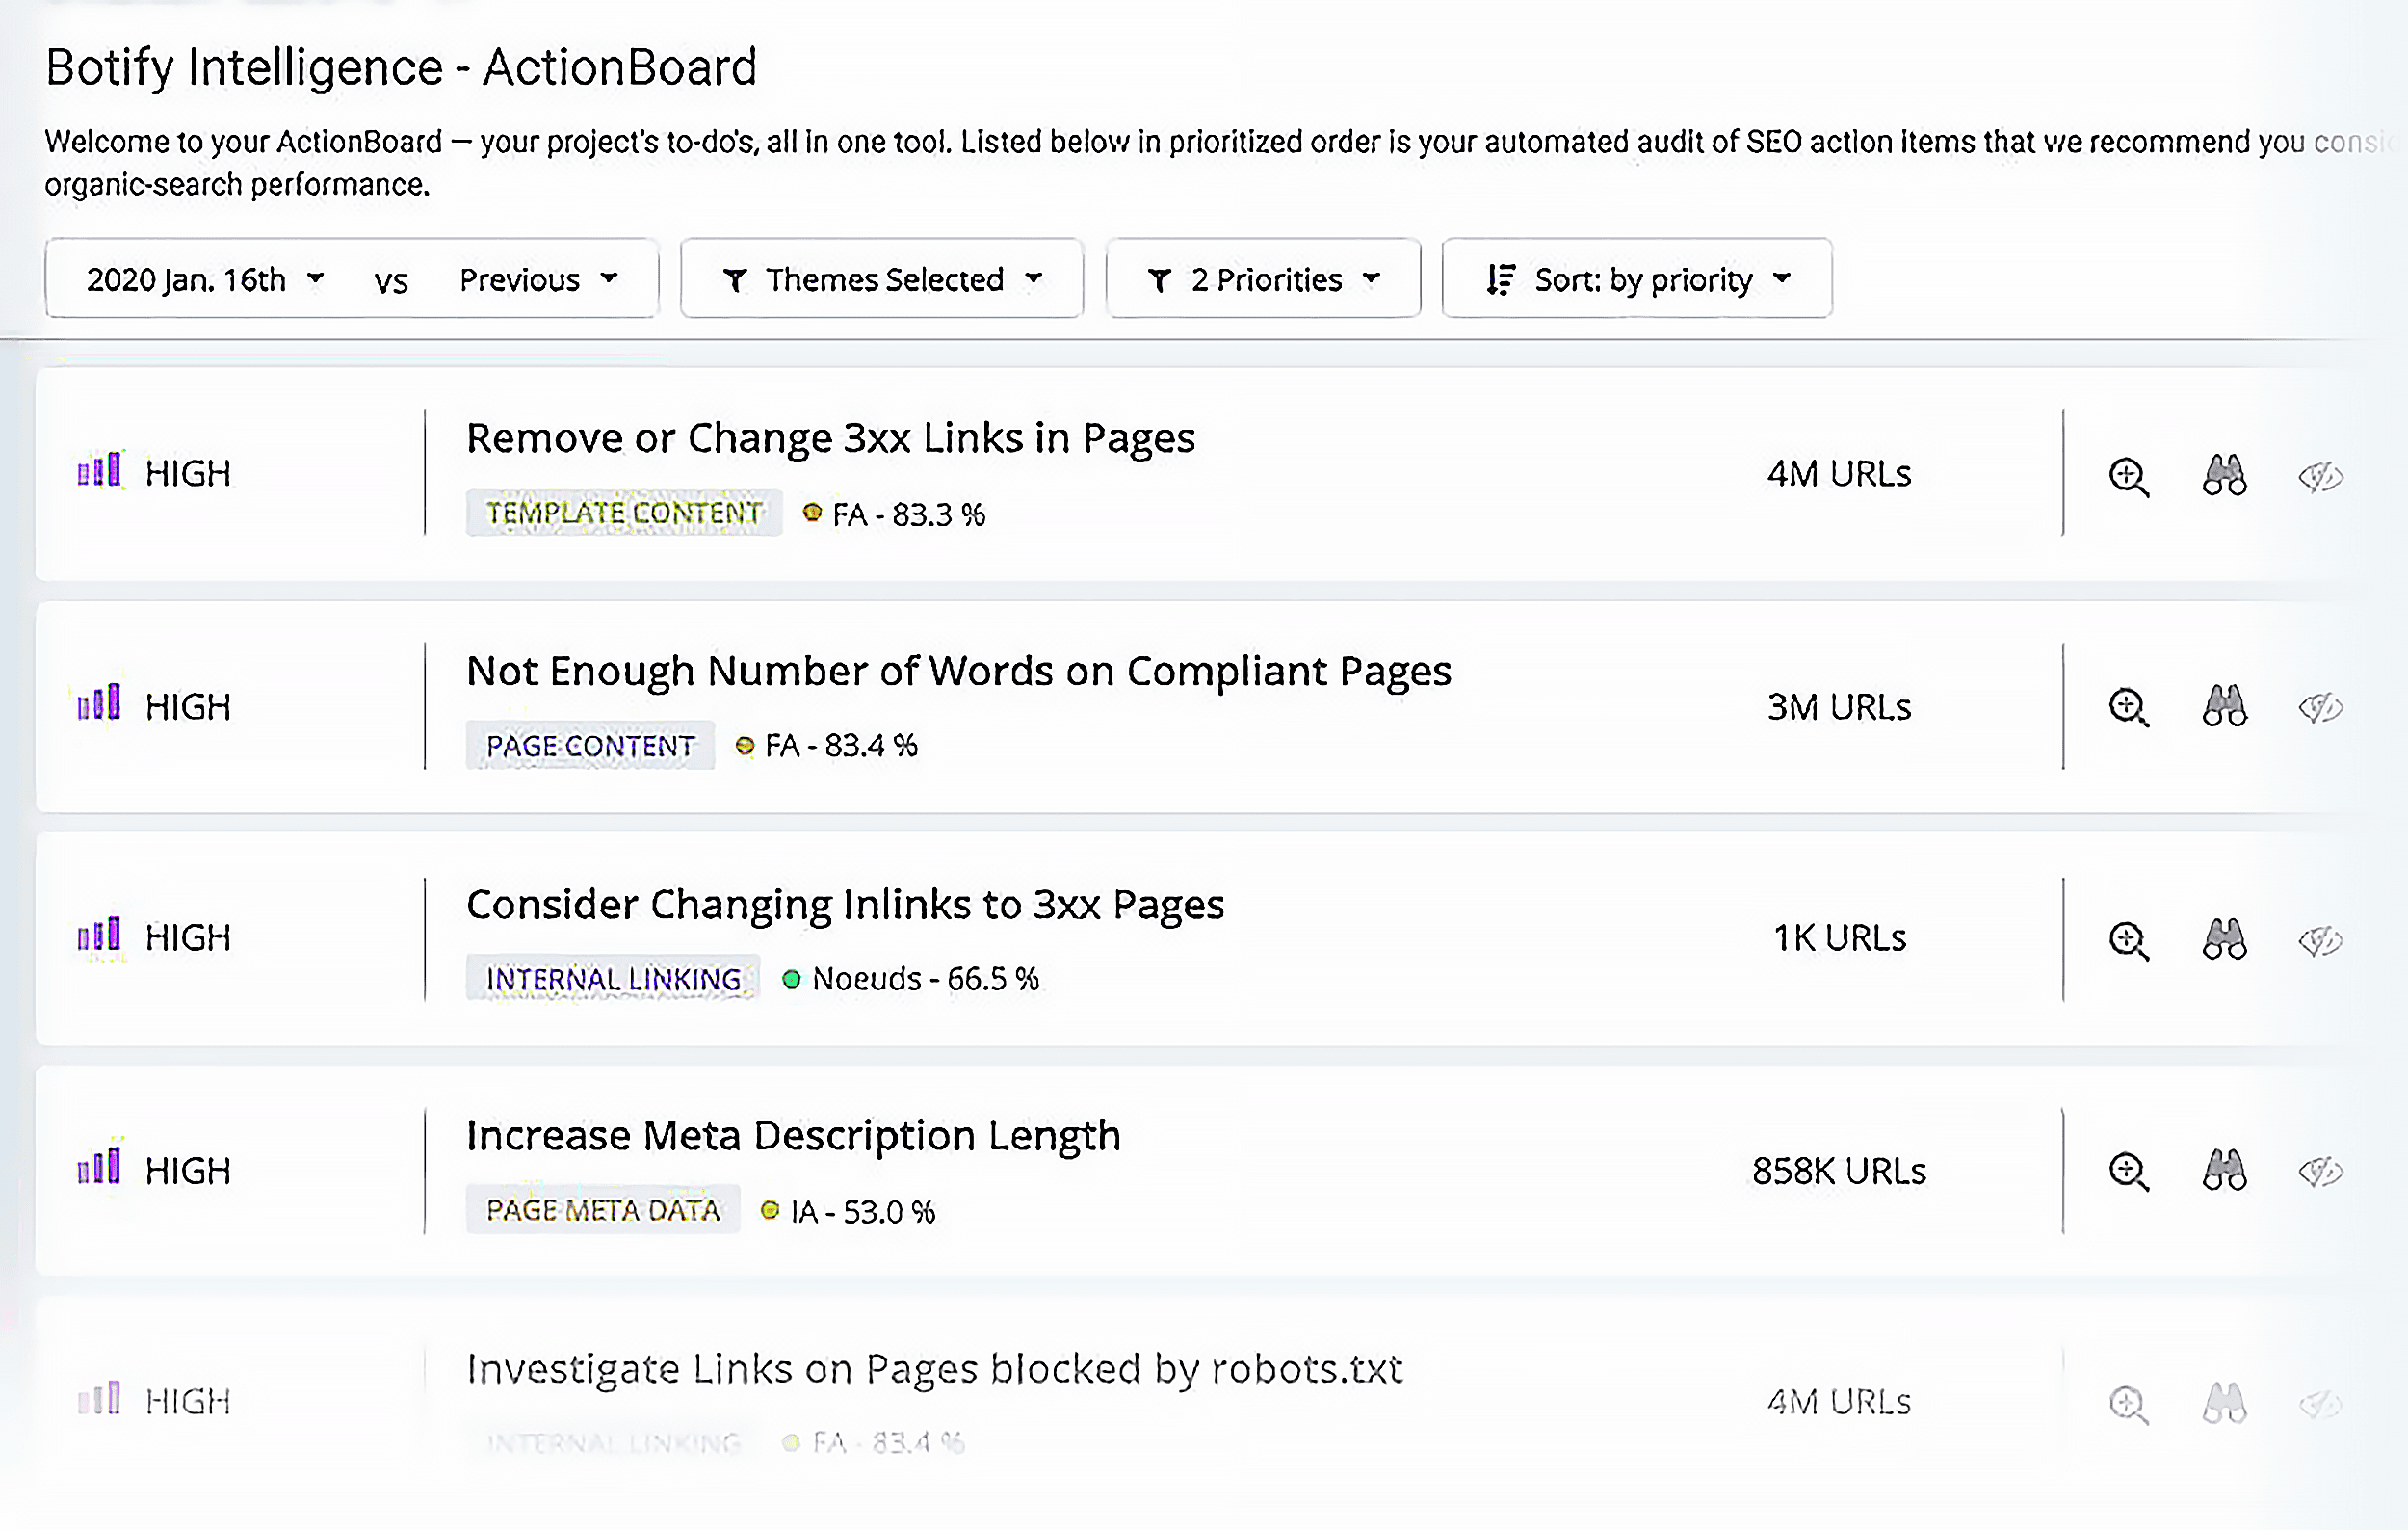Expand the Themes Selected dropdown filter
Image resolution: width=2408 pixels, height=1530 pixels.
(x=881, y=277)
